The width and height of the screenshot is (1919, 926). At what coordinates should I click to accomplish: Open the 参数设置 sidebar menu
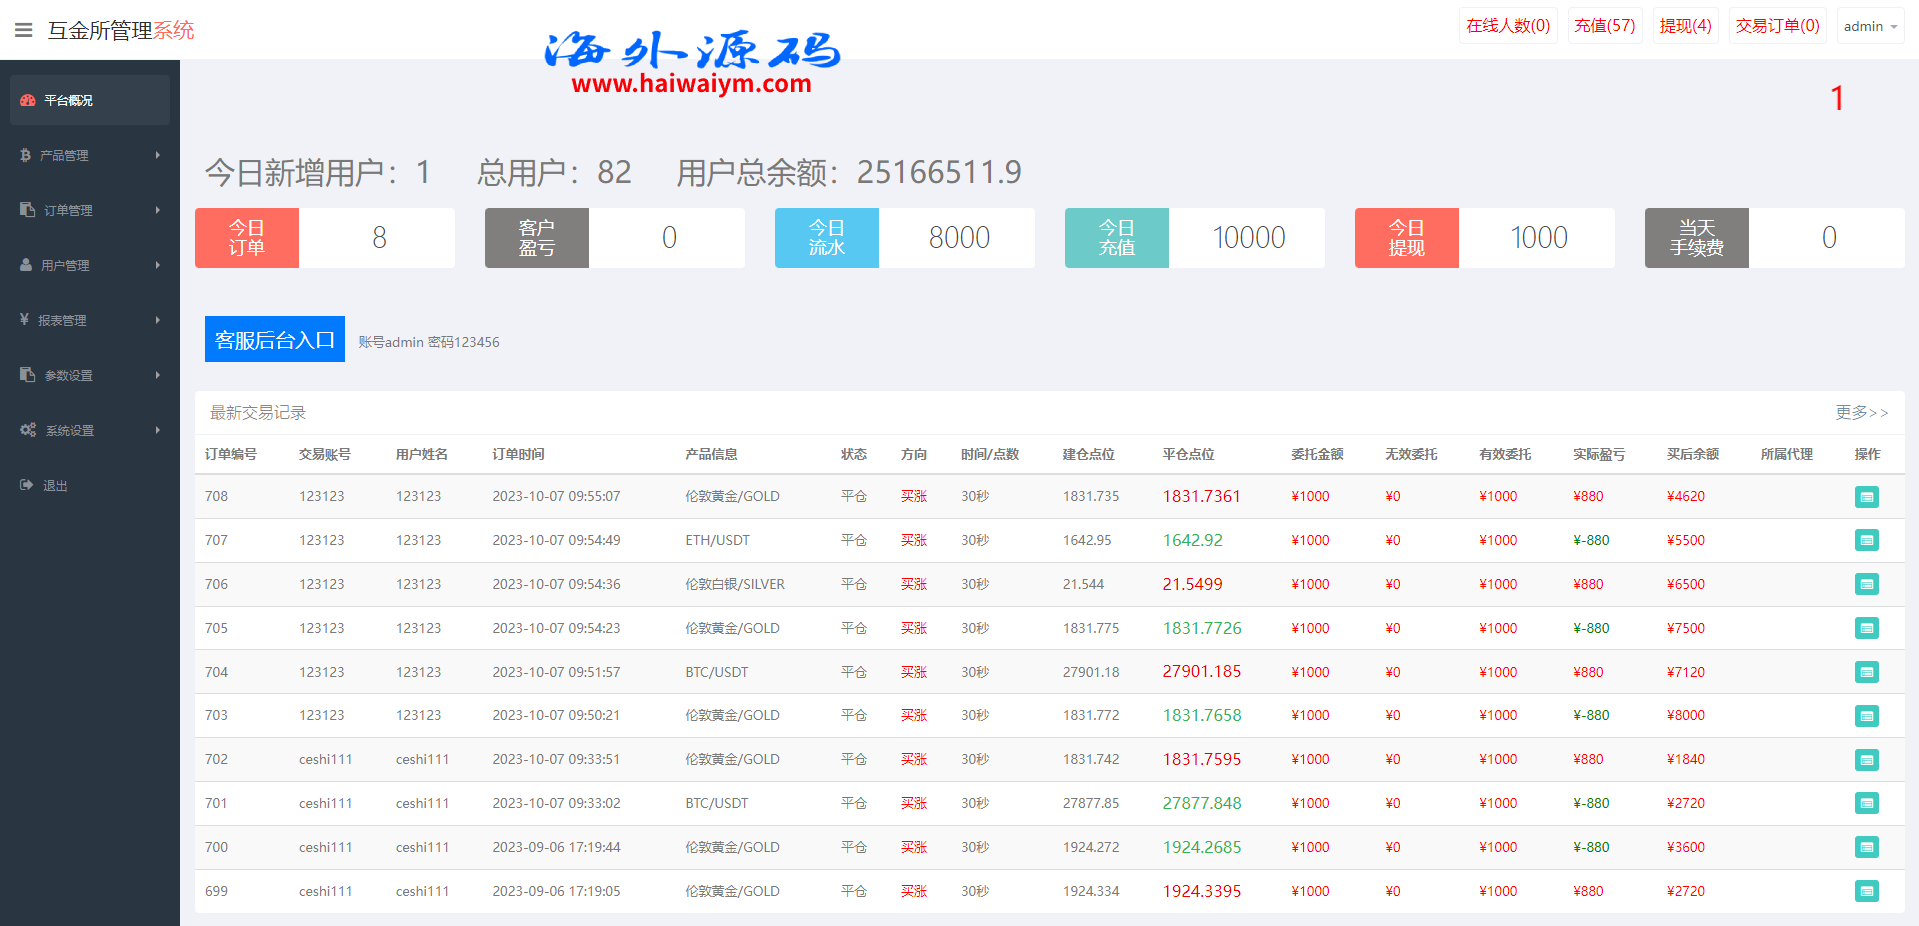point(89,375)
